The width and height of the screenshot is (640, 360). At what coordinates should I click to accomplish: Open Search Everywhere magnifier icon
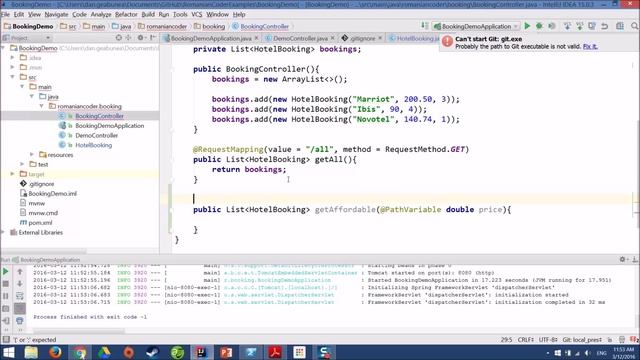click(x=635, y=26)
